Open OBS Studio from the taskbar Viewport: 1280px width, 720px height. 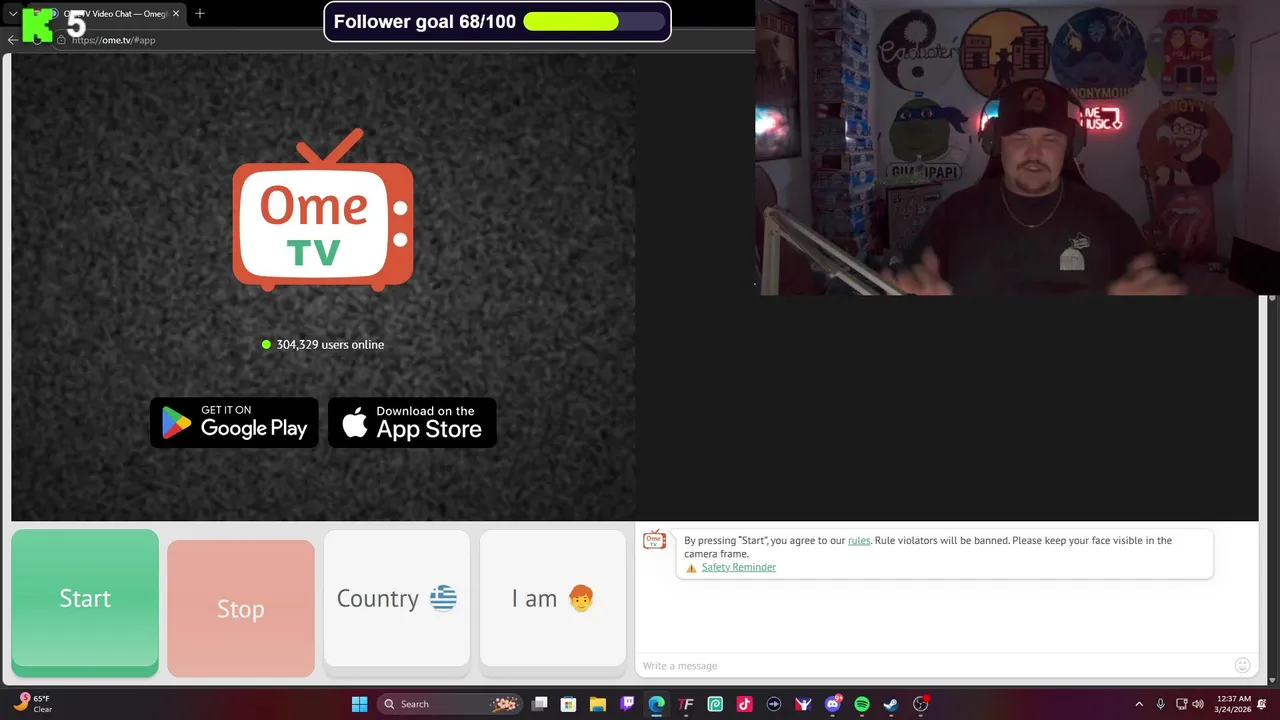click(921, 704)
